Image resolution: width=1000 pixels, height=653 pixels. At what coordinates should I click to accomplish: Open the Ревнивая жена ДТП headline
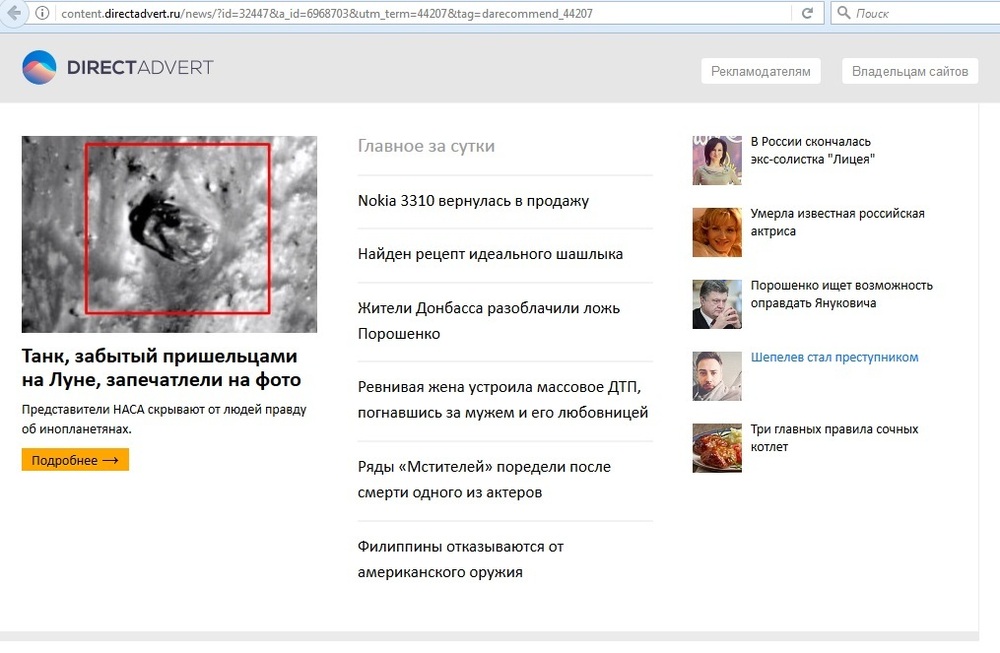coord(503,400)
